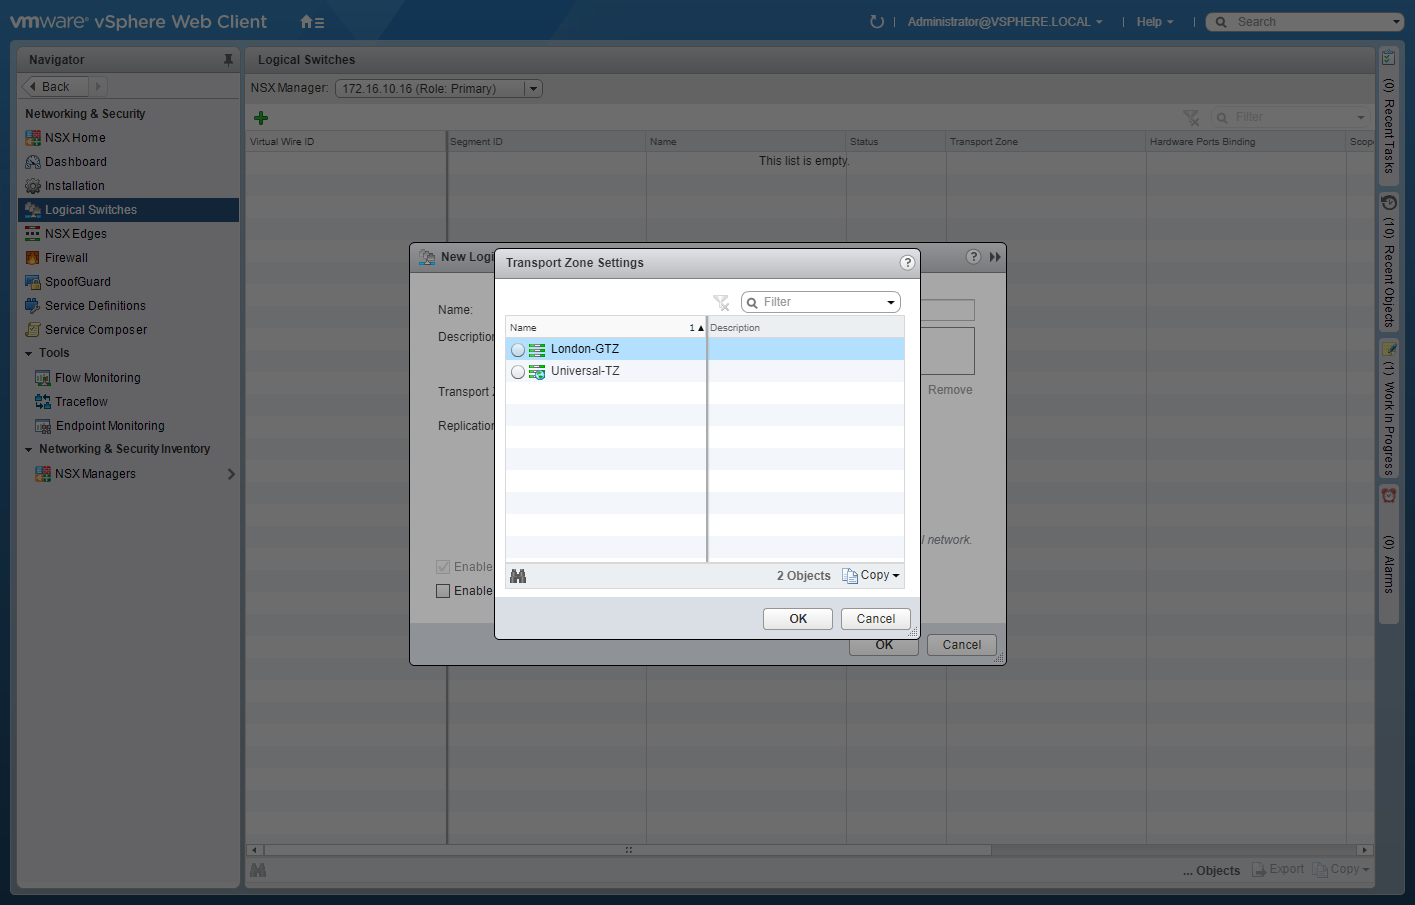The height and width of the screenshot is (905, 1415).
Task: Click the refresh icon in the top bar
Action: click(877, 22)
